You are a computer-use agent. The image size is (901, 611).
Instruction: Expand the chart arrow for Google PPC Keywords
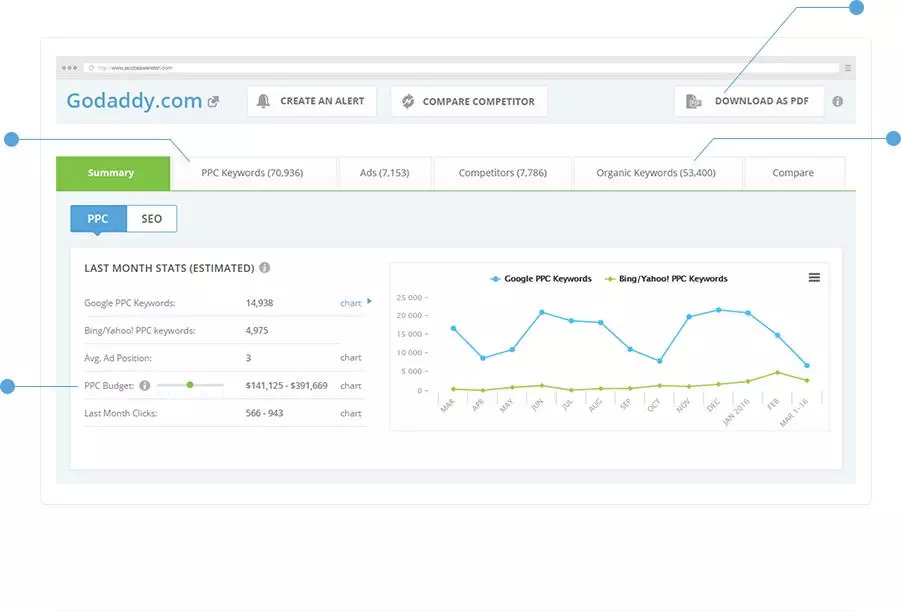click(x=368, y=301)
